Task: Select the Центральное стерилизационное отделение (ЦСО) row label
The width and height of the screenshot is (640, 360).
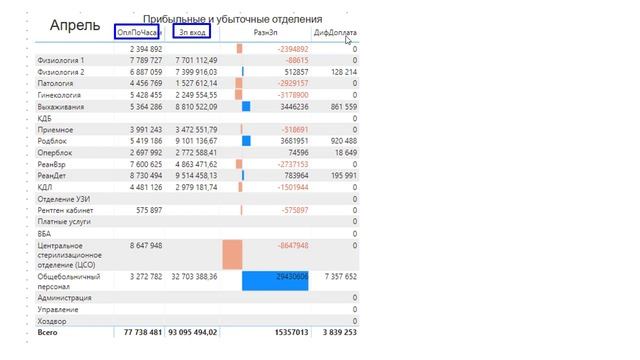Action: (70, 256)
